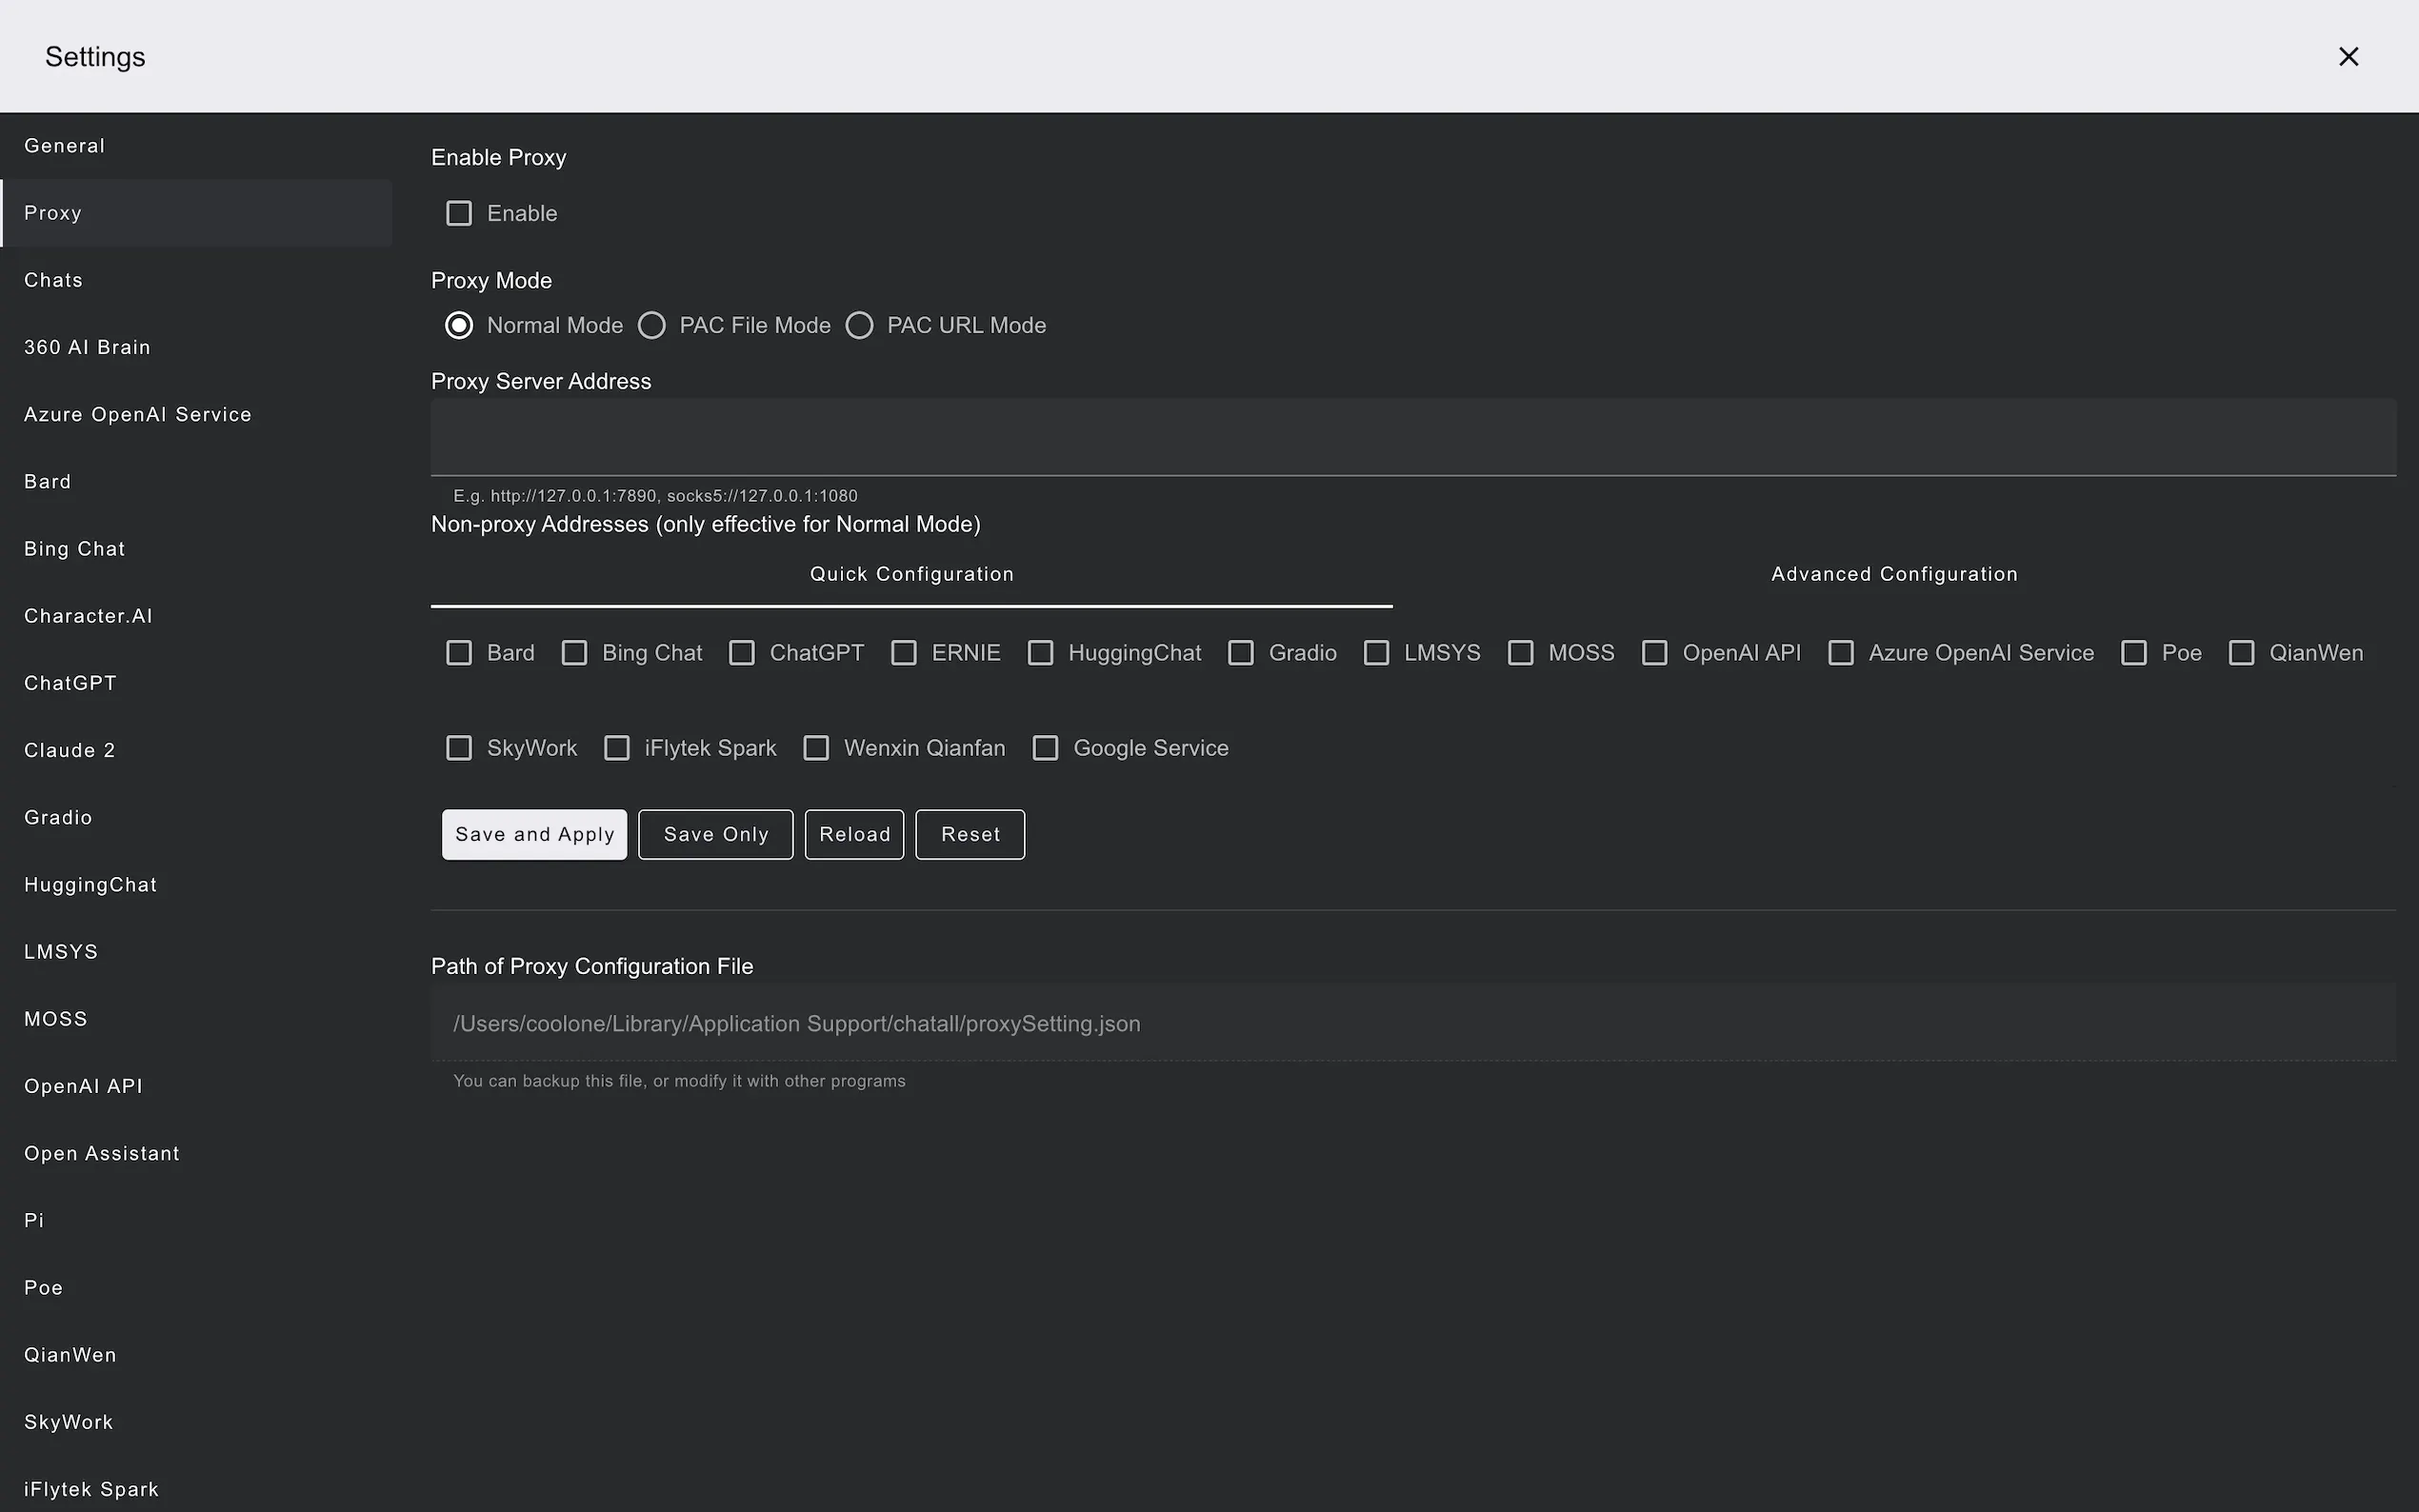This screenshot has height=1512, width=2419.
Task: Switch to Advanced Configuration tab
Action: click(1894, 574)
